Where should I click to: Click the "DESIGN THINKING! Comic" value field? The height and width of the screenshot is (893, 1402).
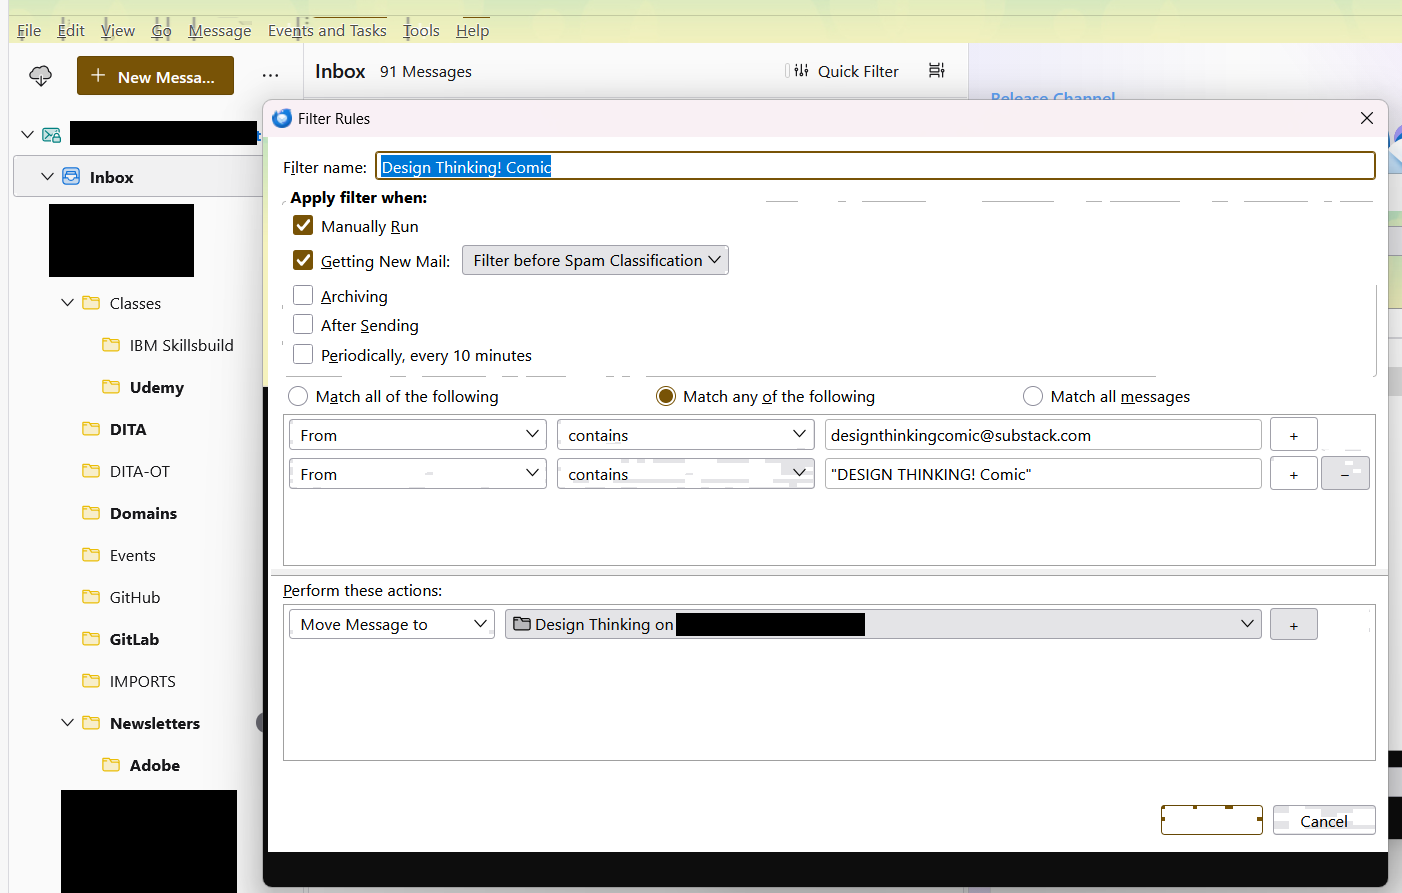tap(1043, 474)
